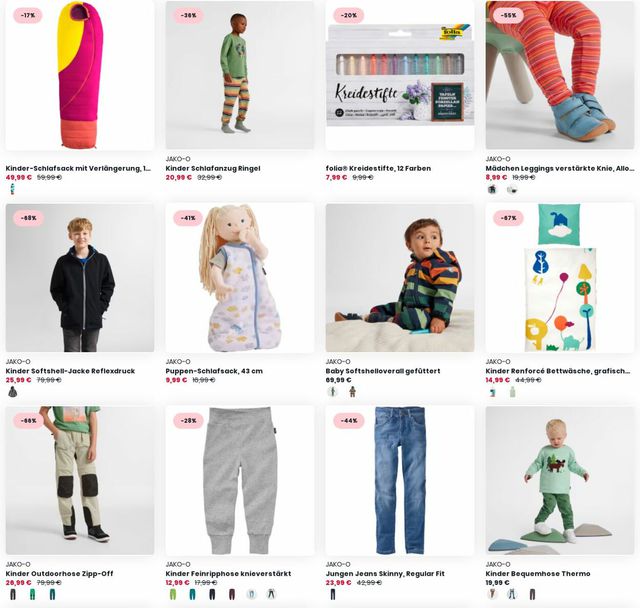
Task: Open the folia Kreidestifte product image
Action: click(x=400, y=75)
